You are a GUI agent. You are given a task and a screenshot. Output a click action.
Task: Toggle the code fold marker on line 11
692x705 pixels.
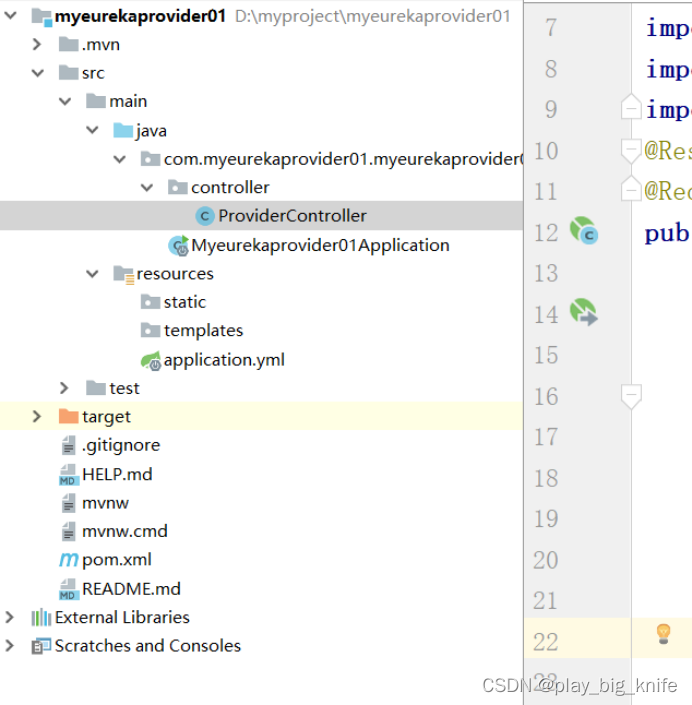click(x=631, y=189)
